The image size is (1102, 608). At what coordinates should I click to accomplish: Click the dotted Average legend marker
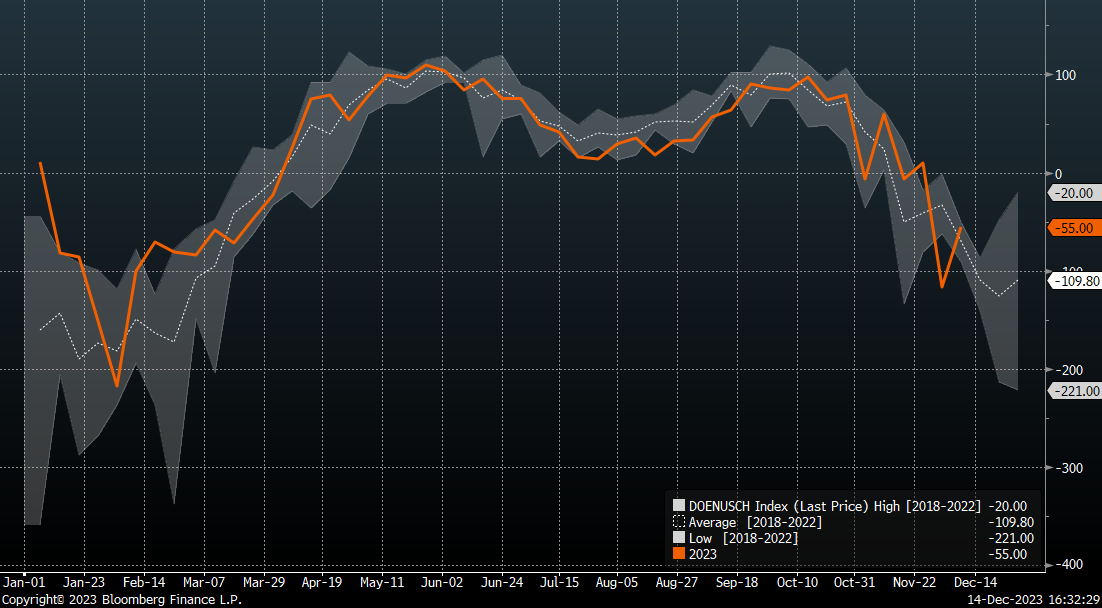coord(679,522)
